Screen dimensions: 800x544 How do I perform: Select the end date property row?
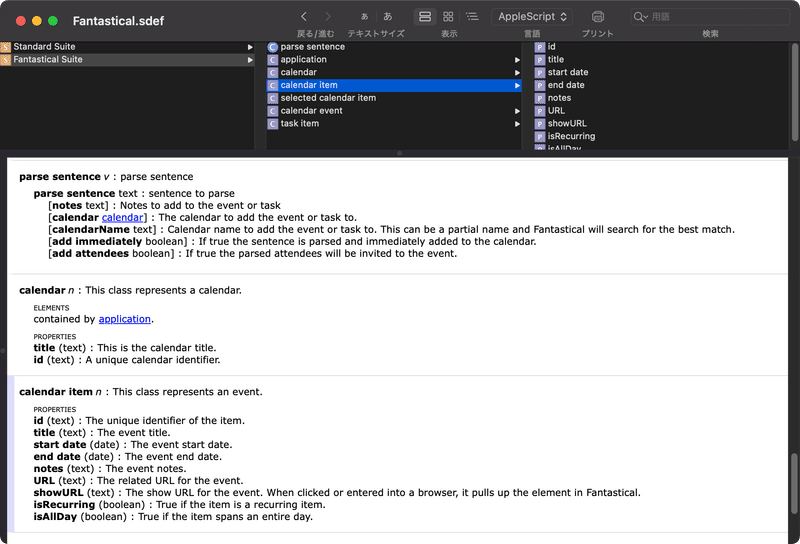(661, 85)
